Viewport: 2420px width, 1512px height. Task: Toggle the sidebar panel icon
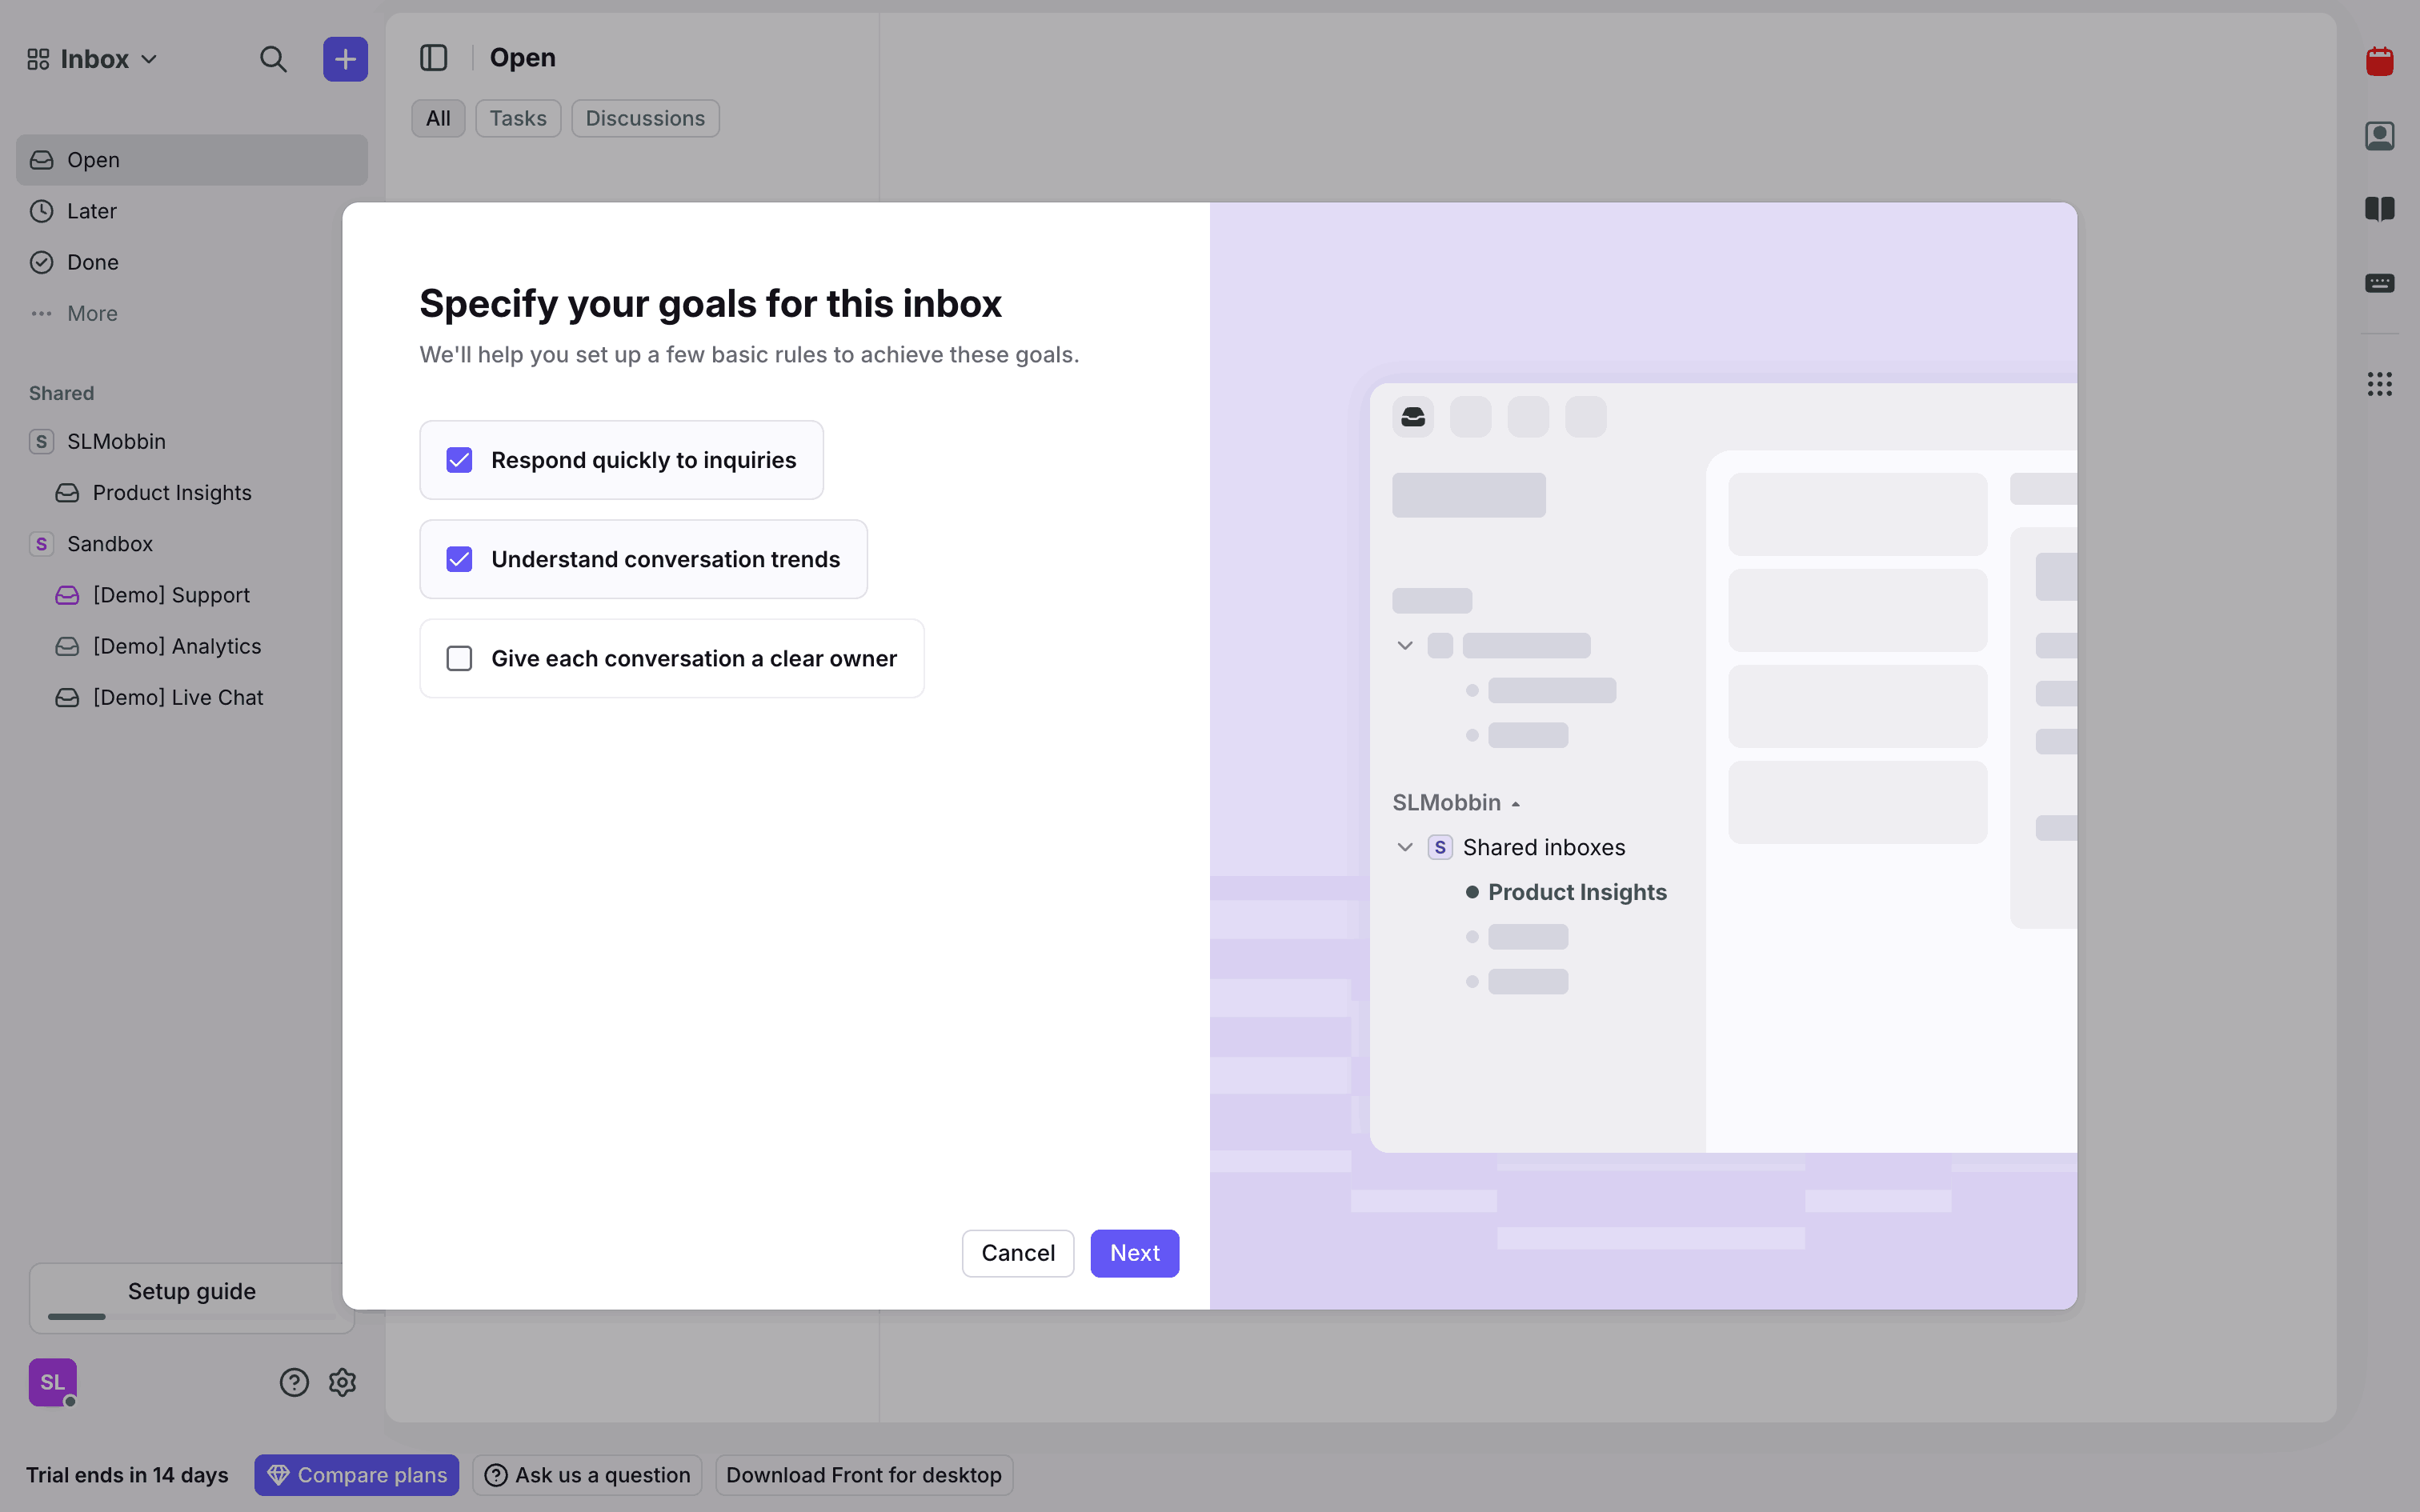point(433,58)
